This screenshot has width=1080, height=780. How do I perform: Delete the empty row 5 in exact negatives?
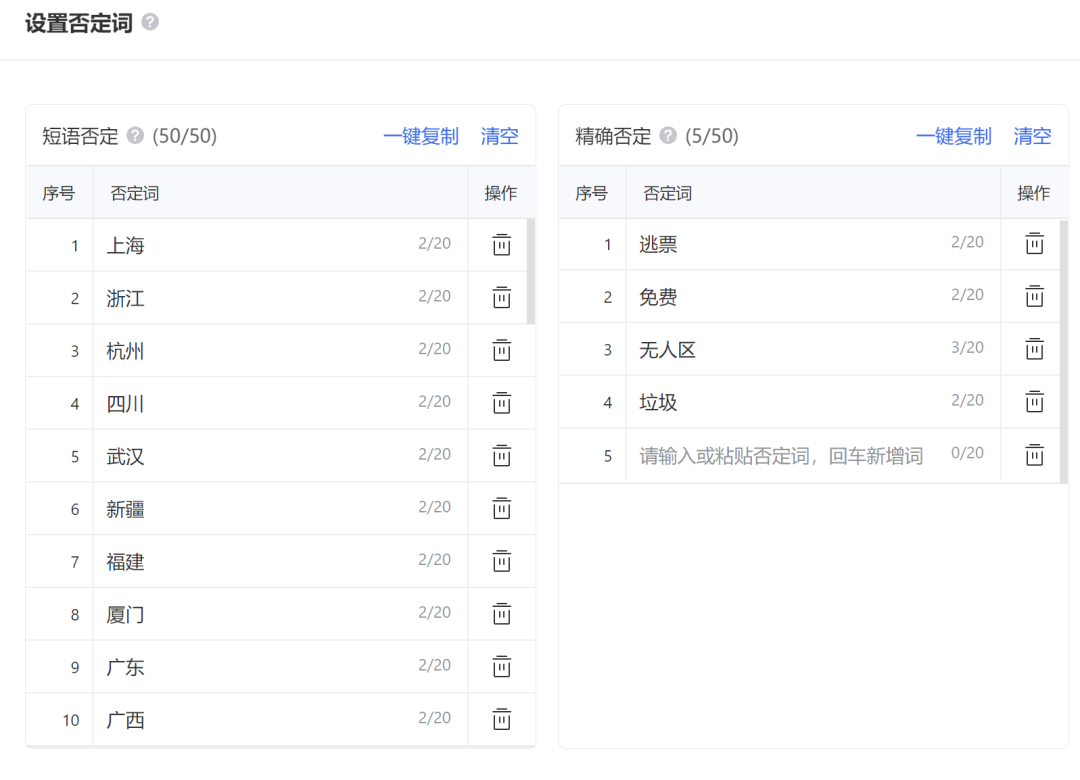tap(1034, 455)
